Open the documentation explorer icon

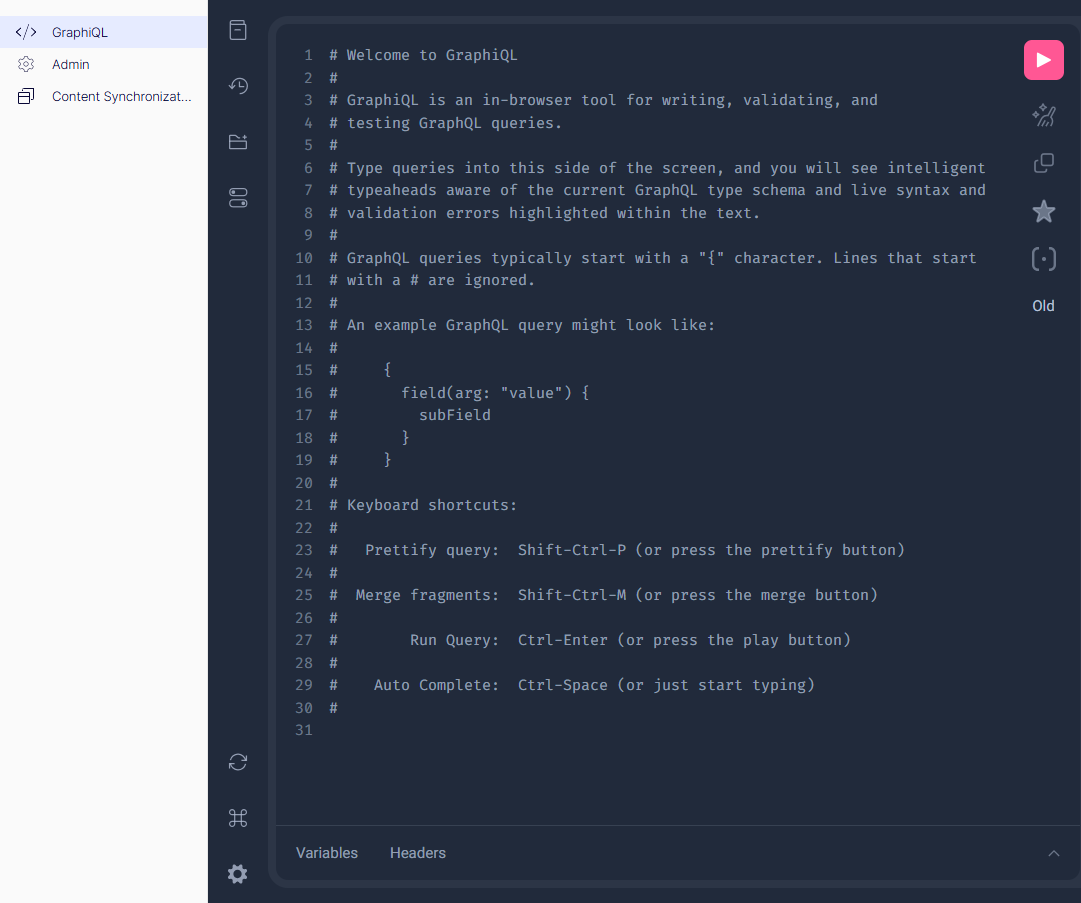pos(238,30)
